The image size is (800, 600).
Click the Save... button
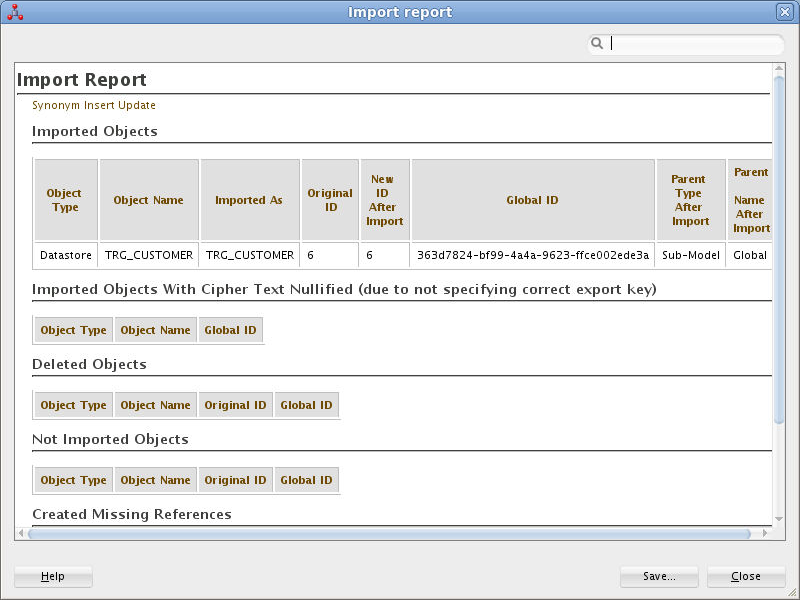[659, 576]
